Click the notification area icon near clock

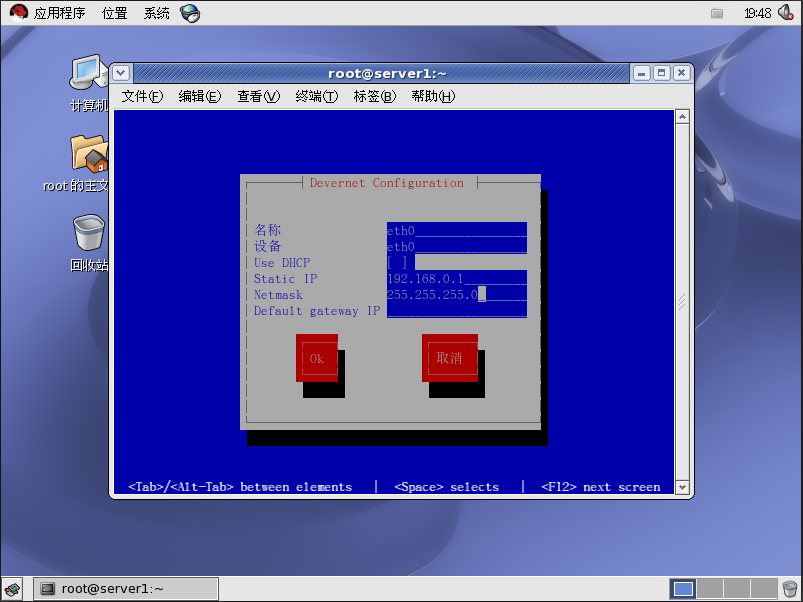pos(717,13)
